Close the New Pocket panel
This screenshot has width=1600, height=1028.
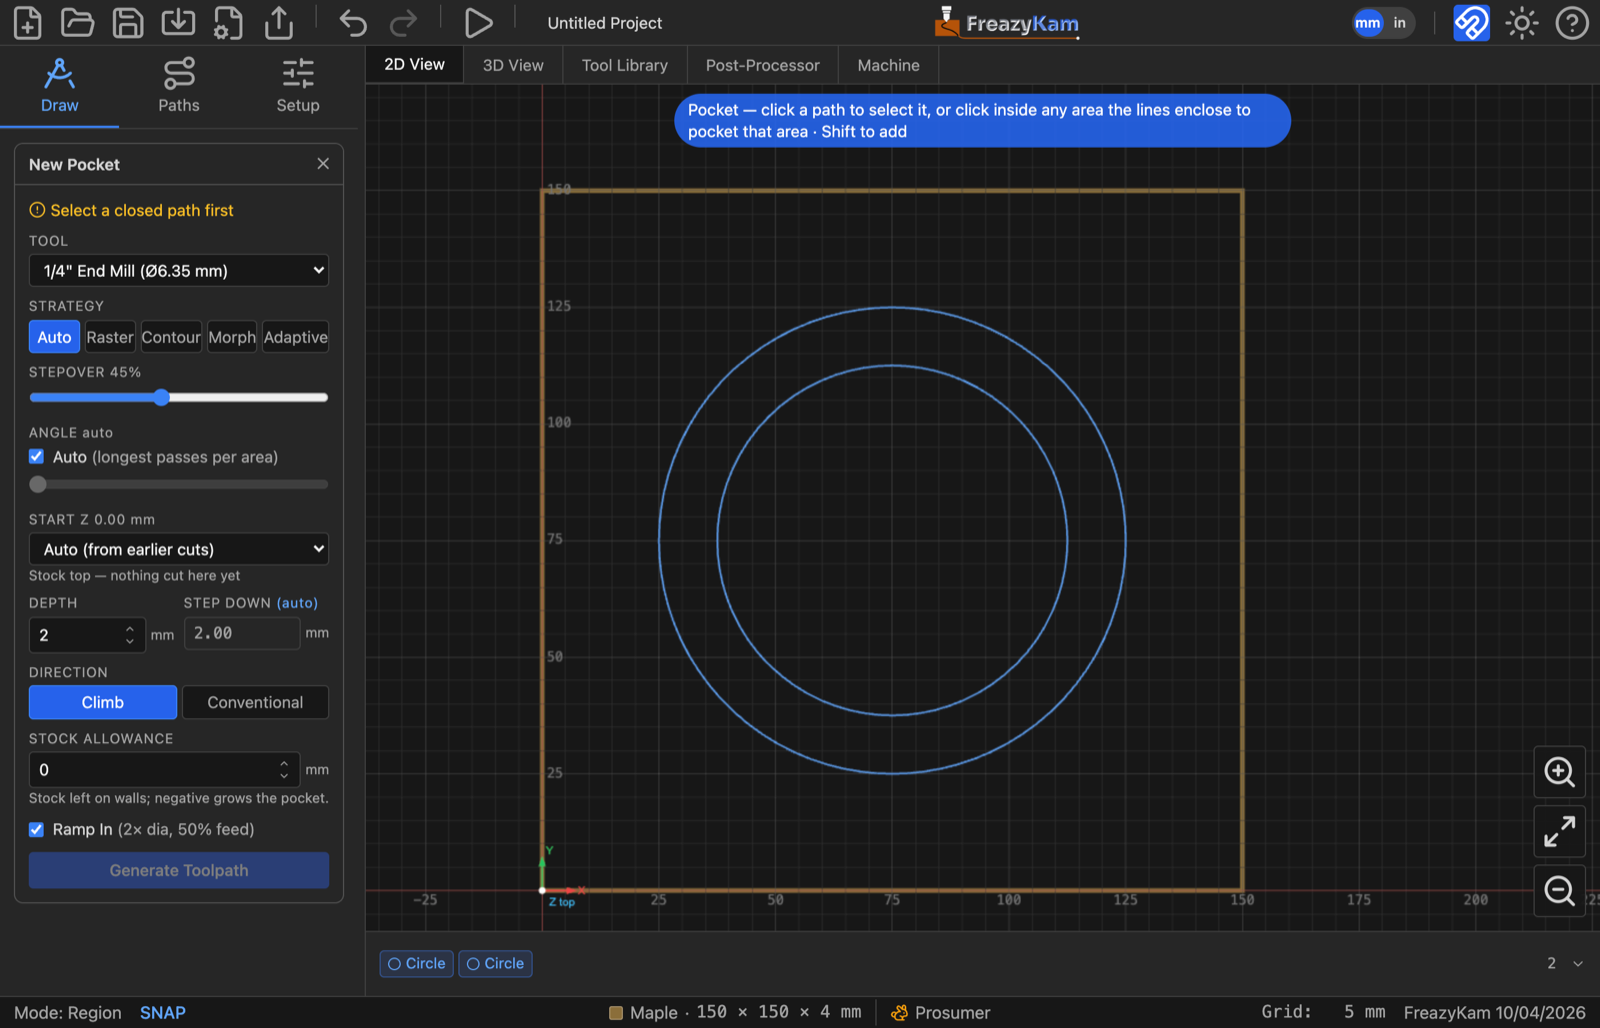(x=323, y=163)
